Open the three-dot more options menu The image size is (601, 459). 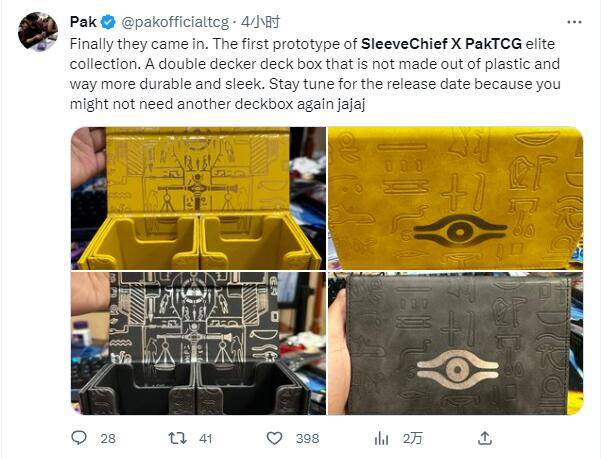[x=574, y=22]
